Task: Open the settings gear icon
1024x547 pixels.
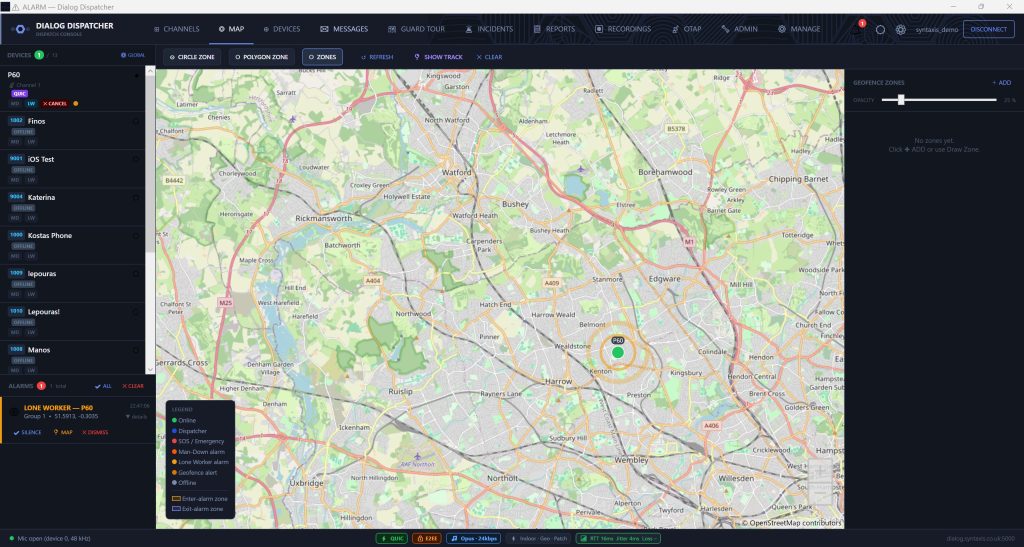Action: (x=901, y=29)
